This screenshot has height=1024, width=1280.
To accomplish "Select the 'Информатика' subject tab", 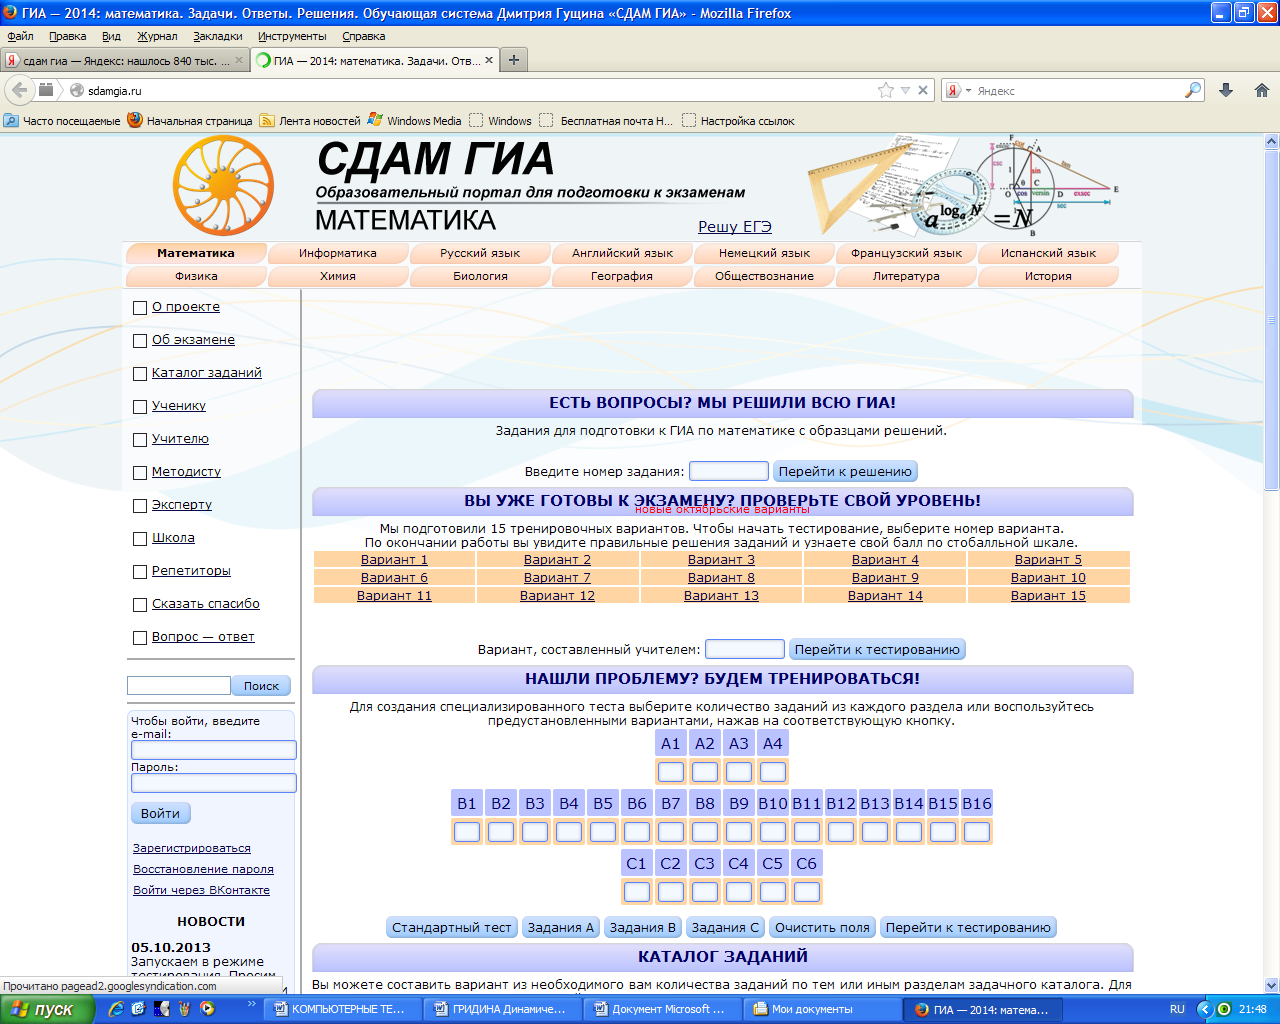I will point(338,253).
